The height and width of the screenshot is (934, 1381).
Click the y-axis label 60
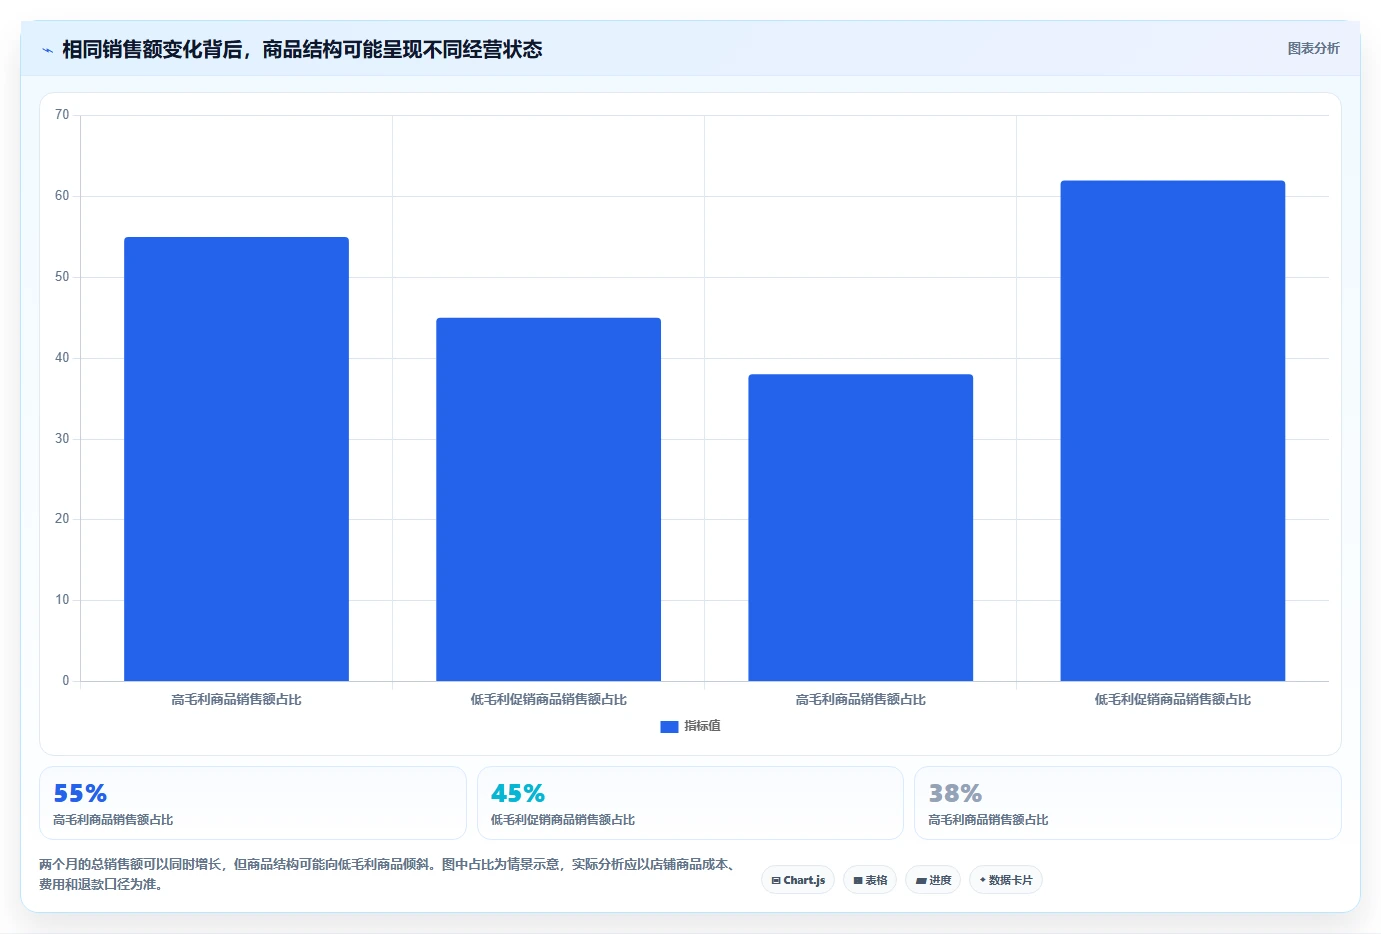point(62,196)
